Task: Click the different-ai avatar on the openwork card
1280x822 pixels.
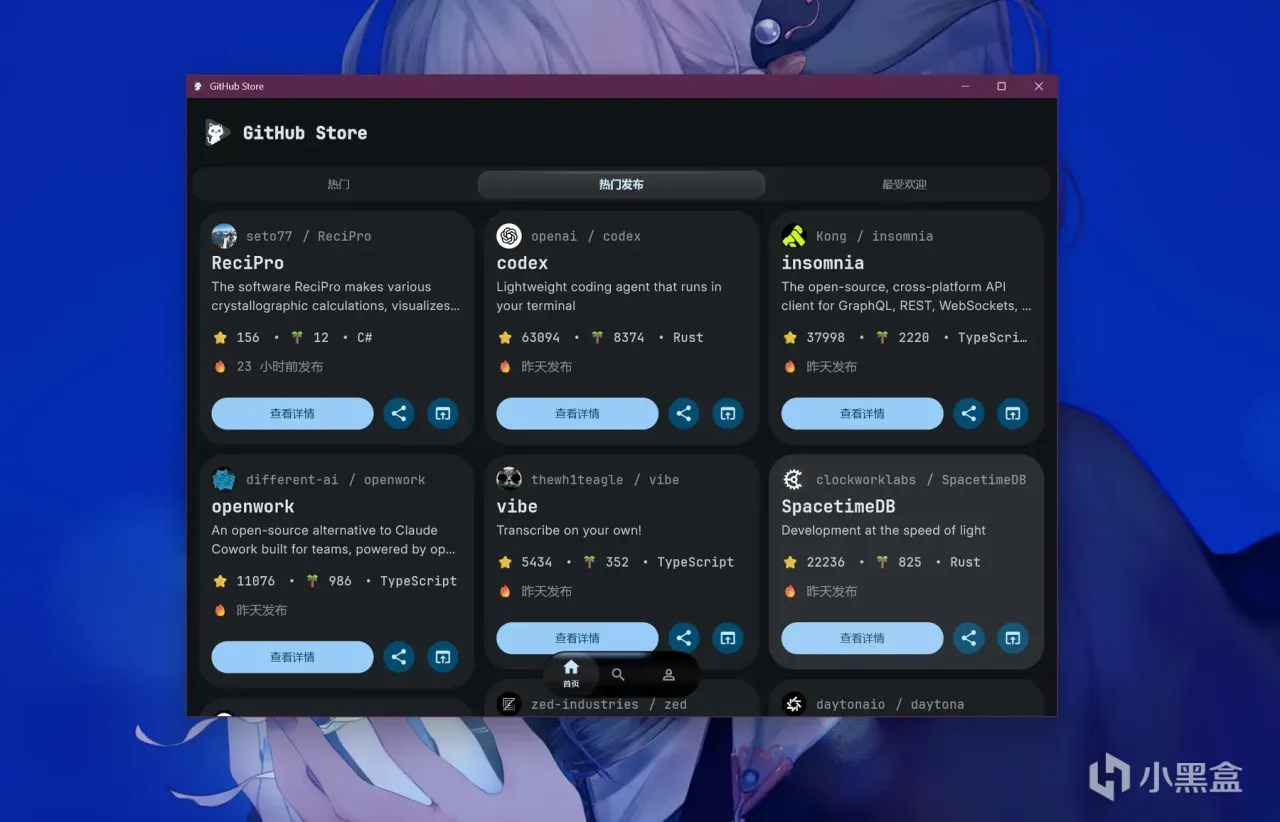Action: (x=224, y=480)
